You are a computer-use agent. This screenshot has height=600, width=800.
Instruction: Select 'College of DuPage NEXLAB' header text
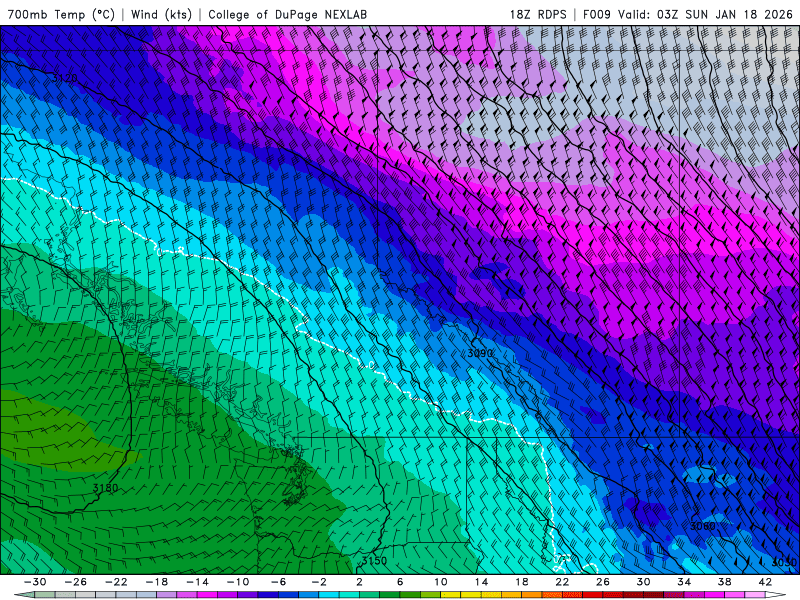(x=287, y=14)
